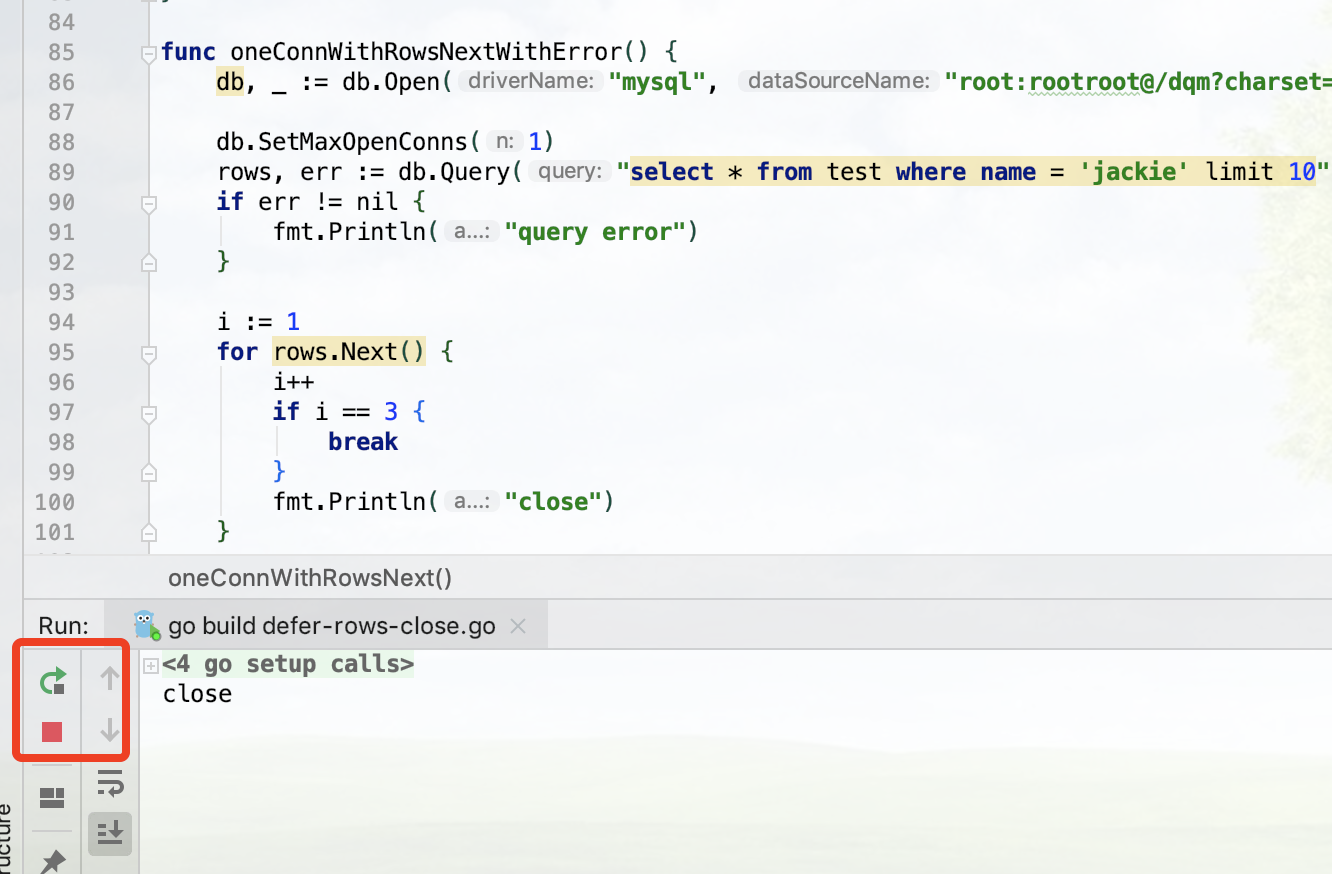Click the dataSourceName: parameter hint
The height and width of the screenshot is (874, 1332).
pyautogui.click(x=839, y=82)
